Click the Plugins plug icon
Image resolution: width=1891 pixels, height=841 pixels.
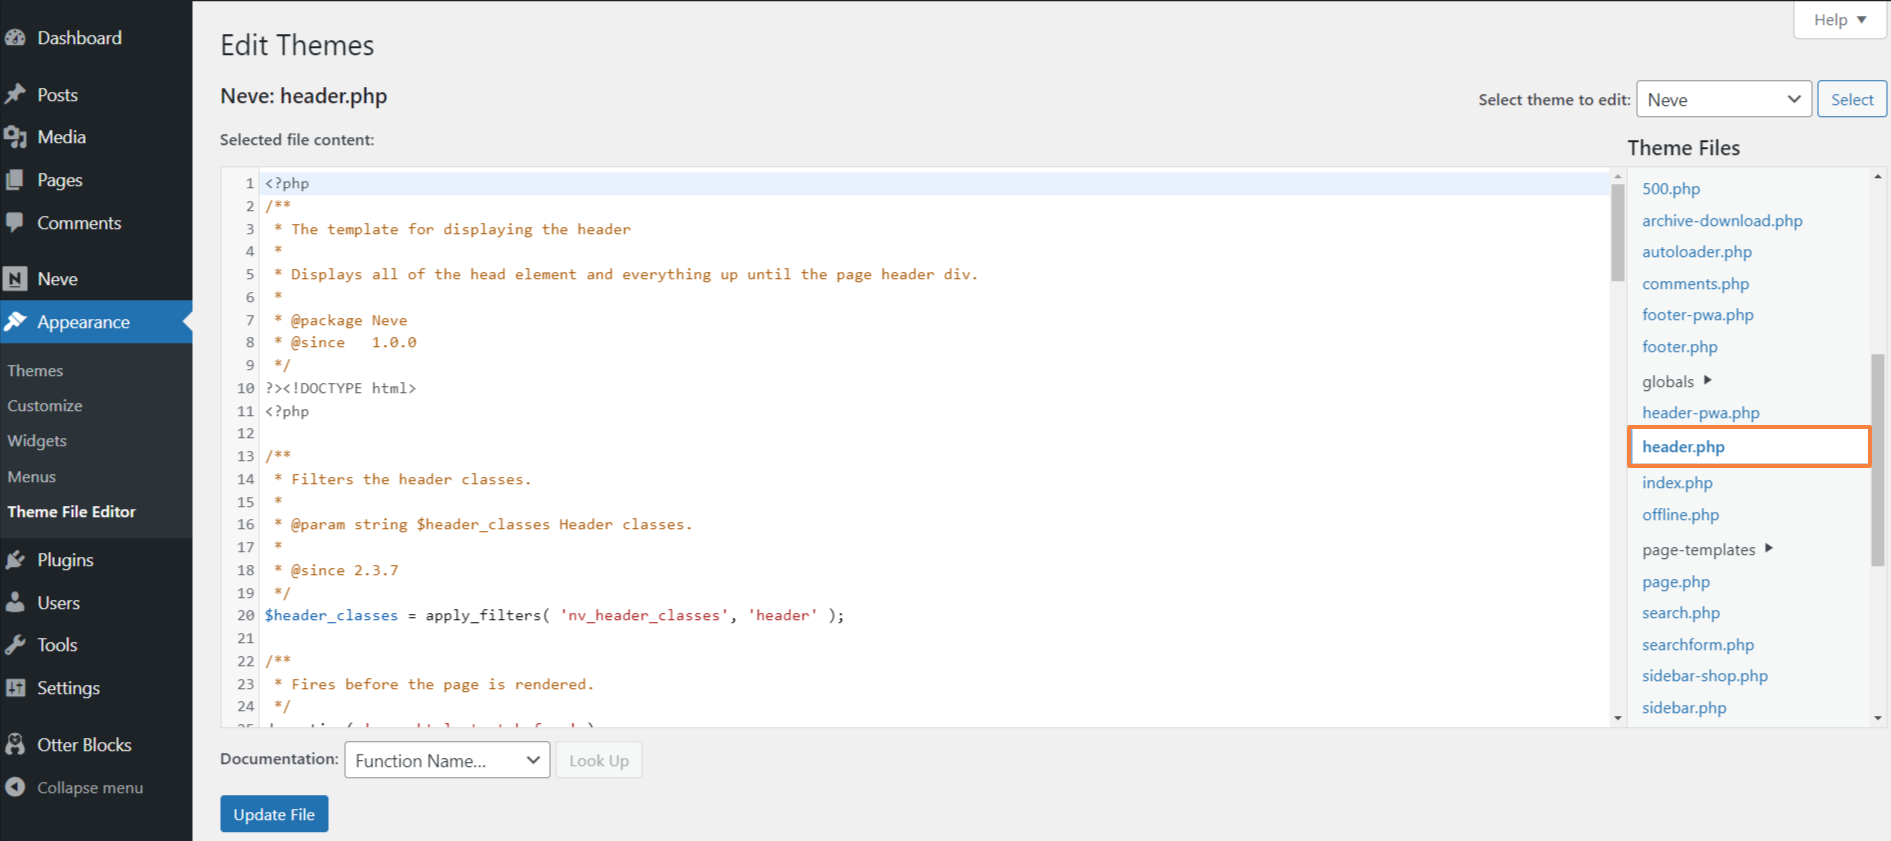tap(15, 560)
